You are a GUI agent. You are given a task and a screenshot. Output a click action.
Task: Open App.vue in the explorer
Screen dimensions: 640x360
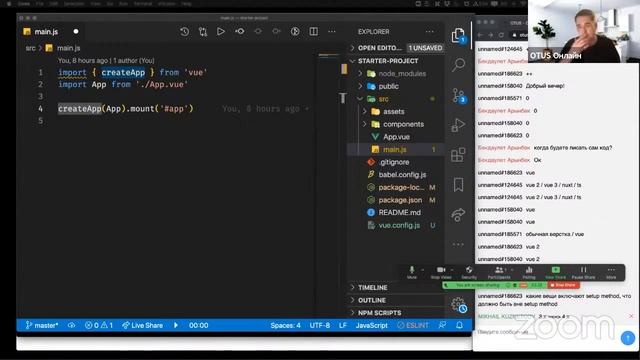point(396,137)
